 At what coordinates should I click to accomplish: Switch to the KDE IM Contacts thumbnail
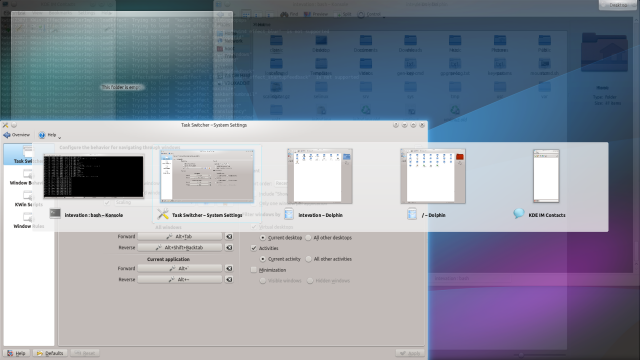click(546, 176)
